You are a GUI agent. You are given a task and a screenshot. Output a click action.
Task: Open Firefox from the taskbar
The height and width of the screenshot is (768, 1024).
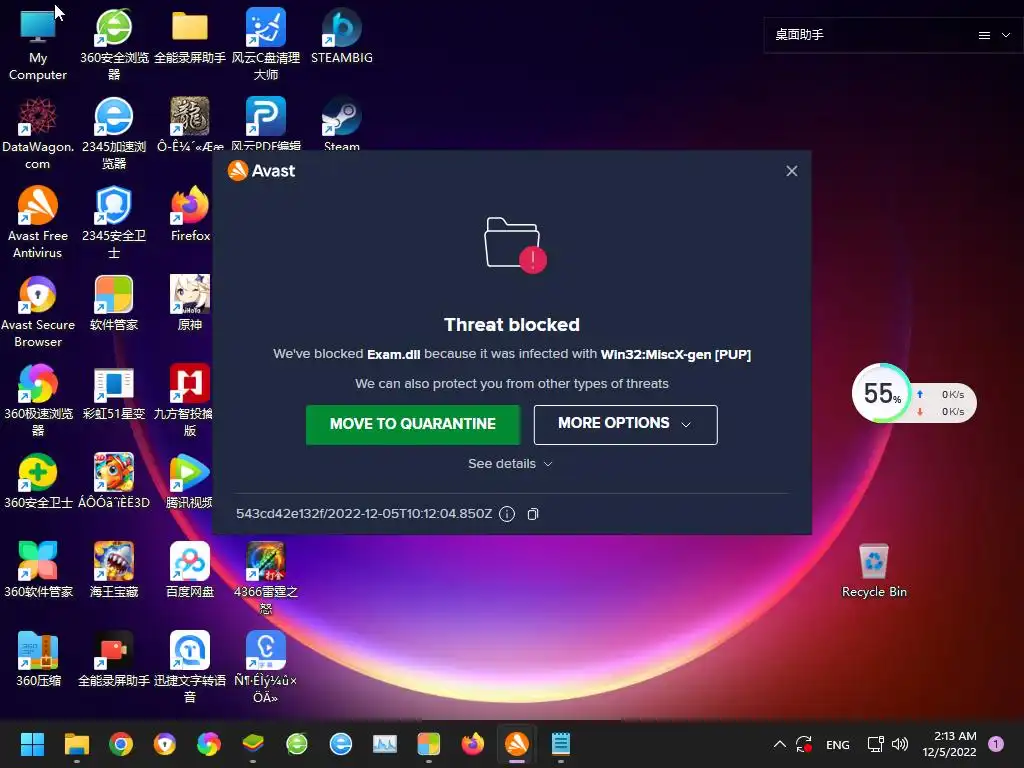point(473,744)
